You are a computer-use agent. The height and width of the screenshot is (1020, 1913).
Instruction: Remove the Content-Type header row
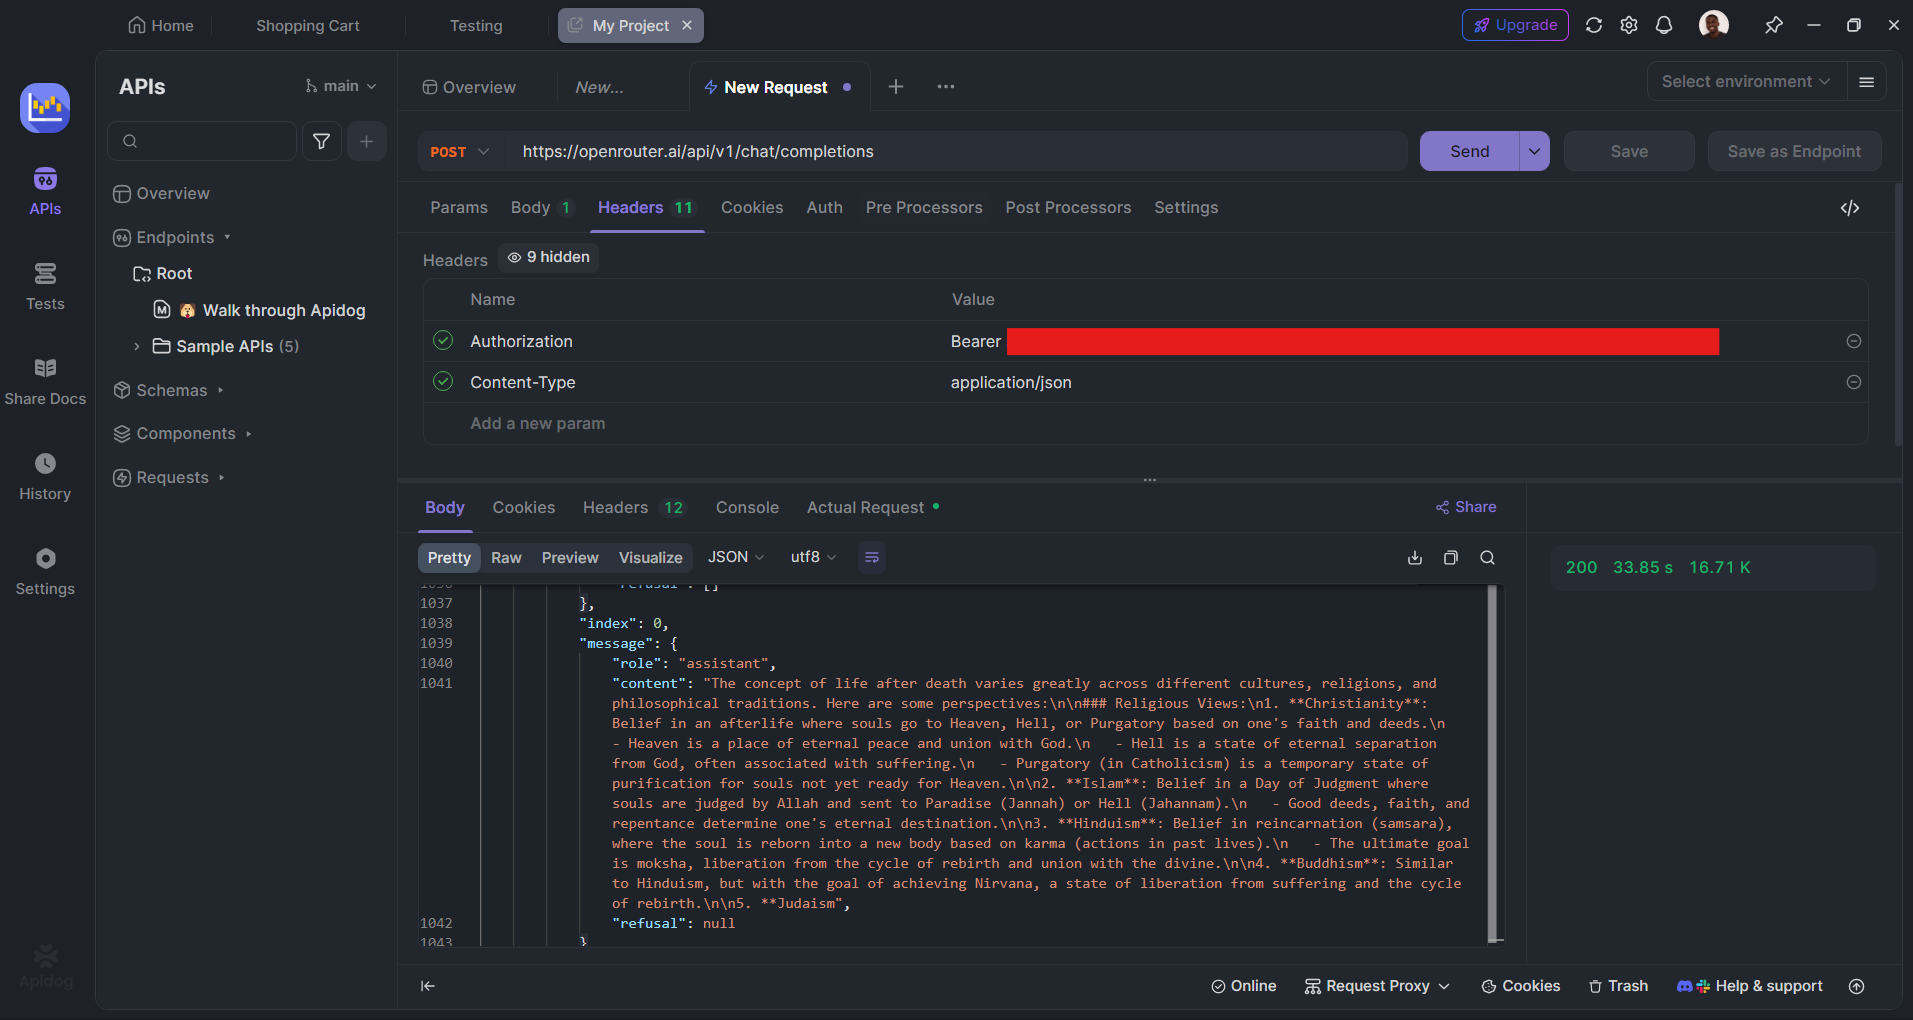1854,382
